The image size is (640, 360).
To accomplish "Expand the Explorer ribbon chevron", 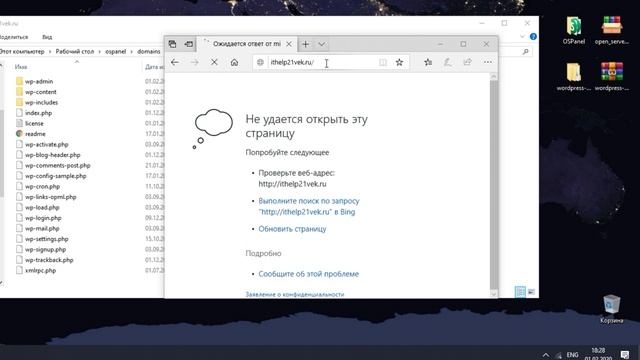I will click(x=522, y=37).
